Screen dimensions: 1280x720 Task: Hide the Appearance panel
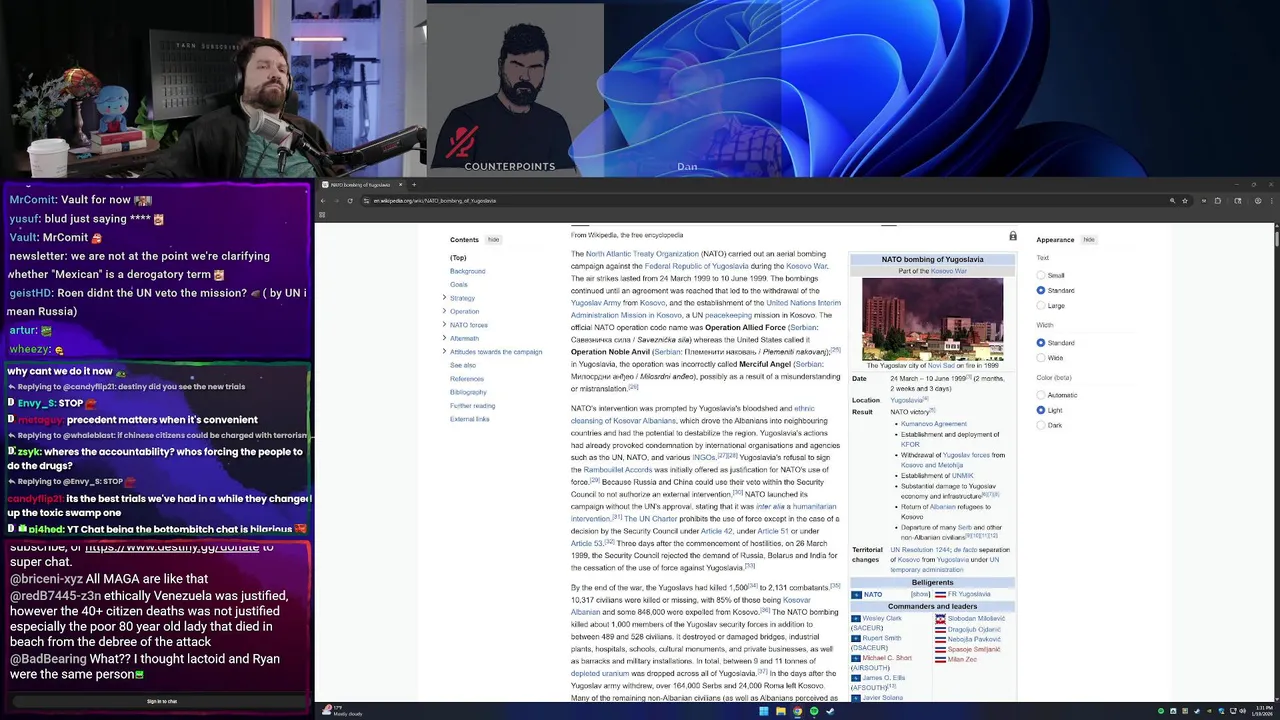[1089, 240]
